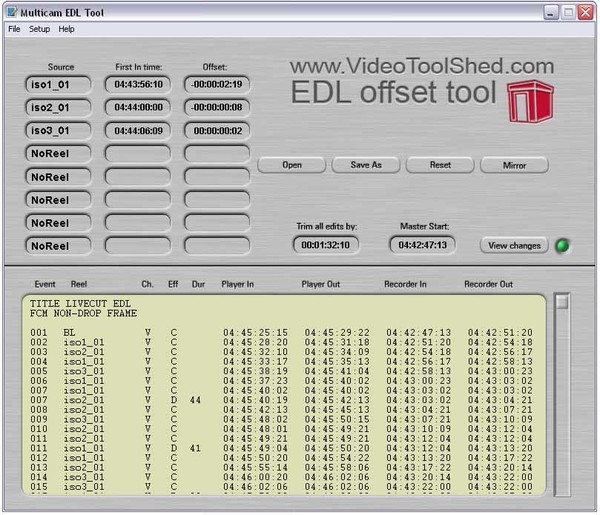Click the Save As button
This screenshot has height=515, width=600.
point(366,165)
